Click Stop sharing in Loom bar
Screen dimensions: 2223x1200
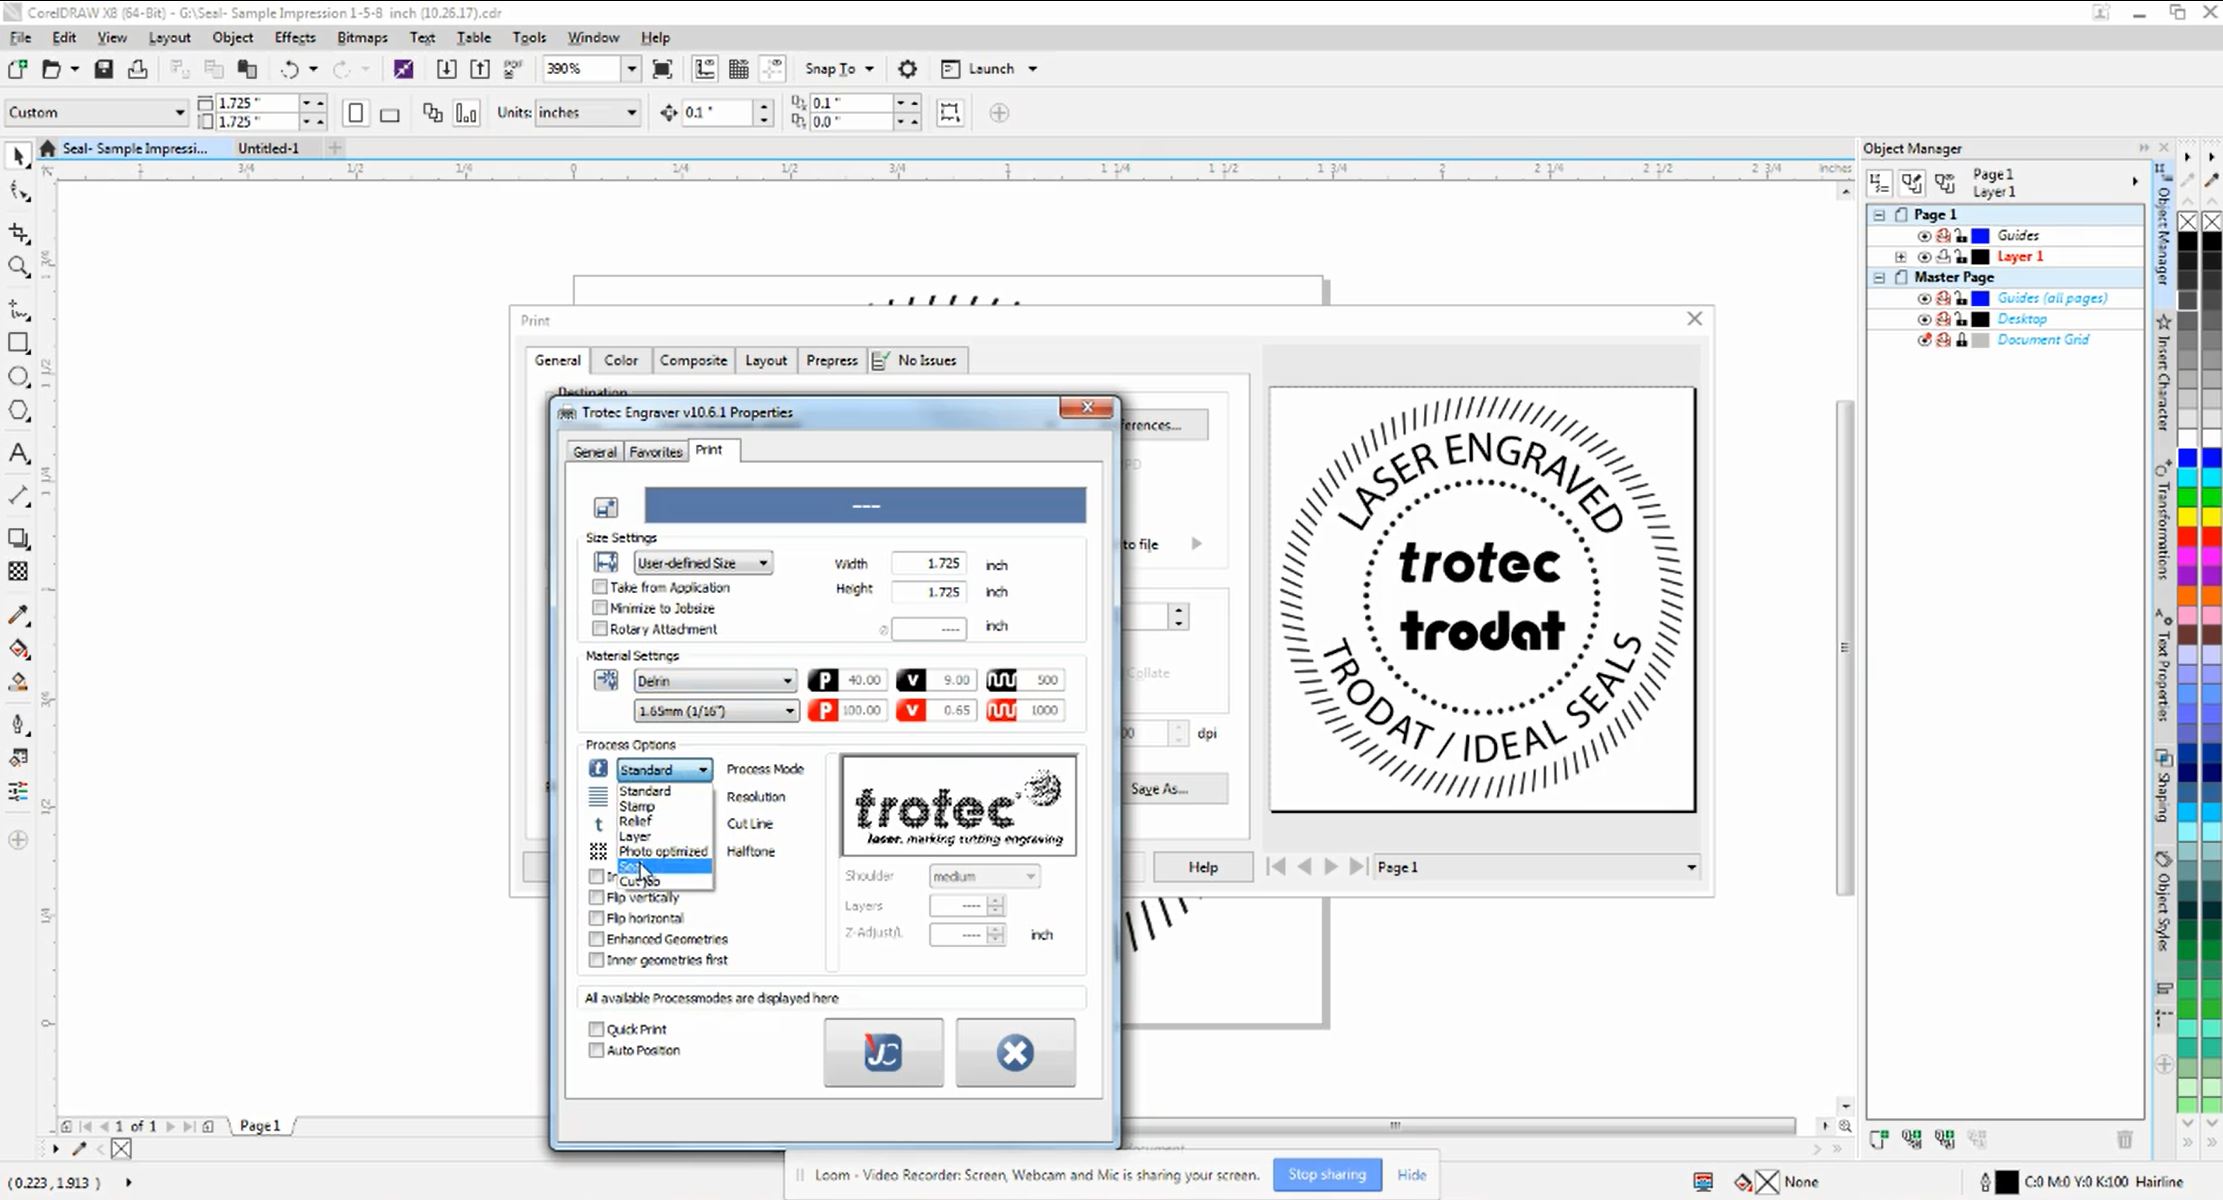[x=1327, y=1175]
